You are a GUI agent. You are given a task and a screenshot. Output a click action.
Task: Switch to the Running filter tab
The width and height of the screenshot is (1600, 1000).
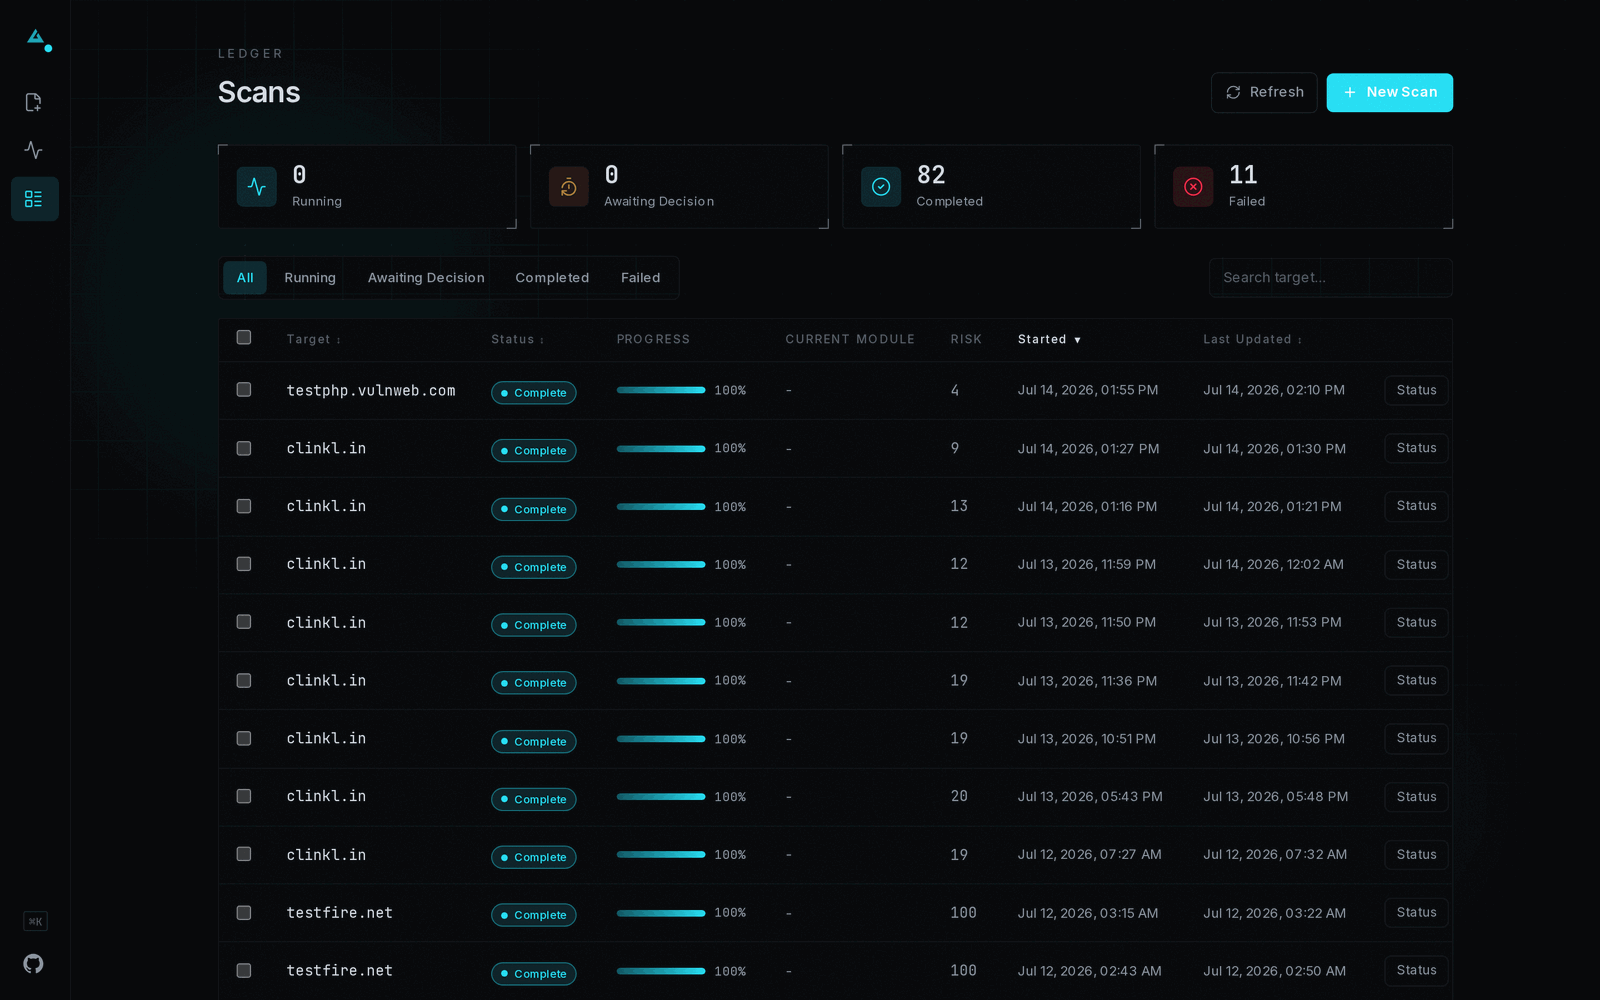click(310, 278)
